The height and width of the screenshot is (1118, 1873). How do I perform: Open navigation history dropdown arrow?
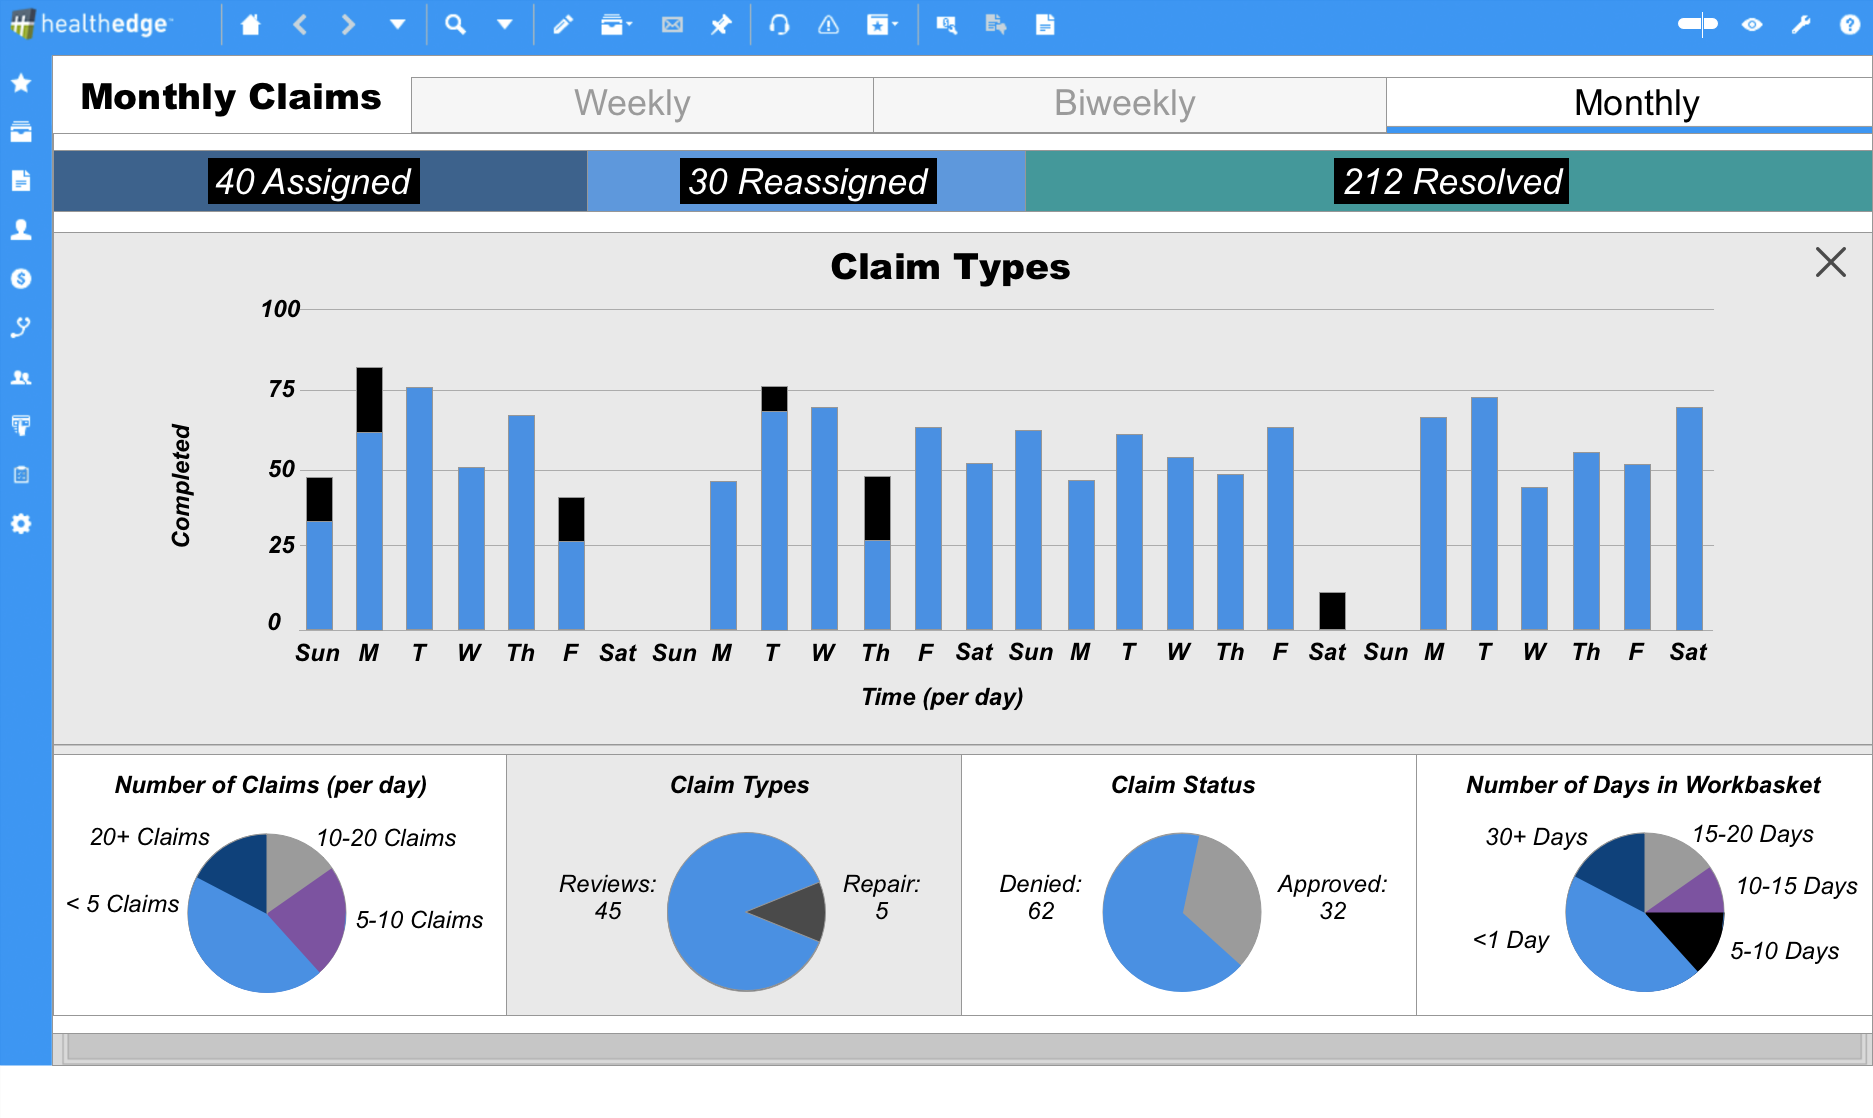pos(397,25)
